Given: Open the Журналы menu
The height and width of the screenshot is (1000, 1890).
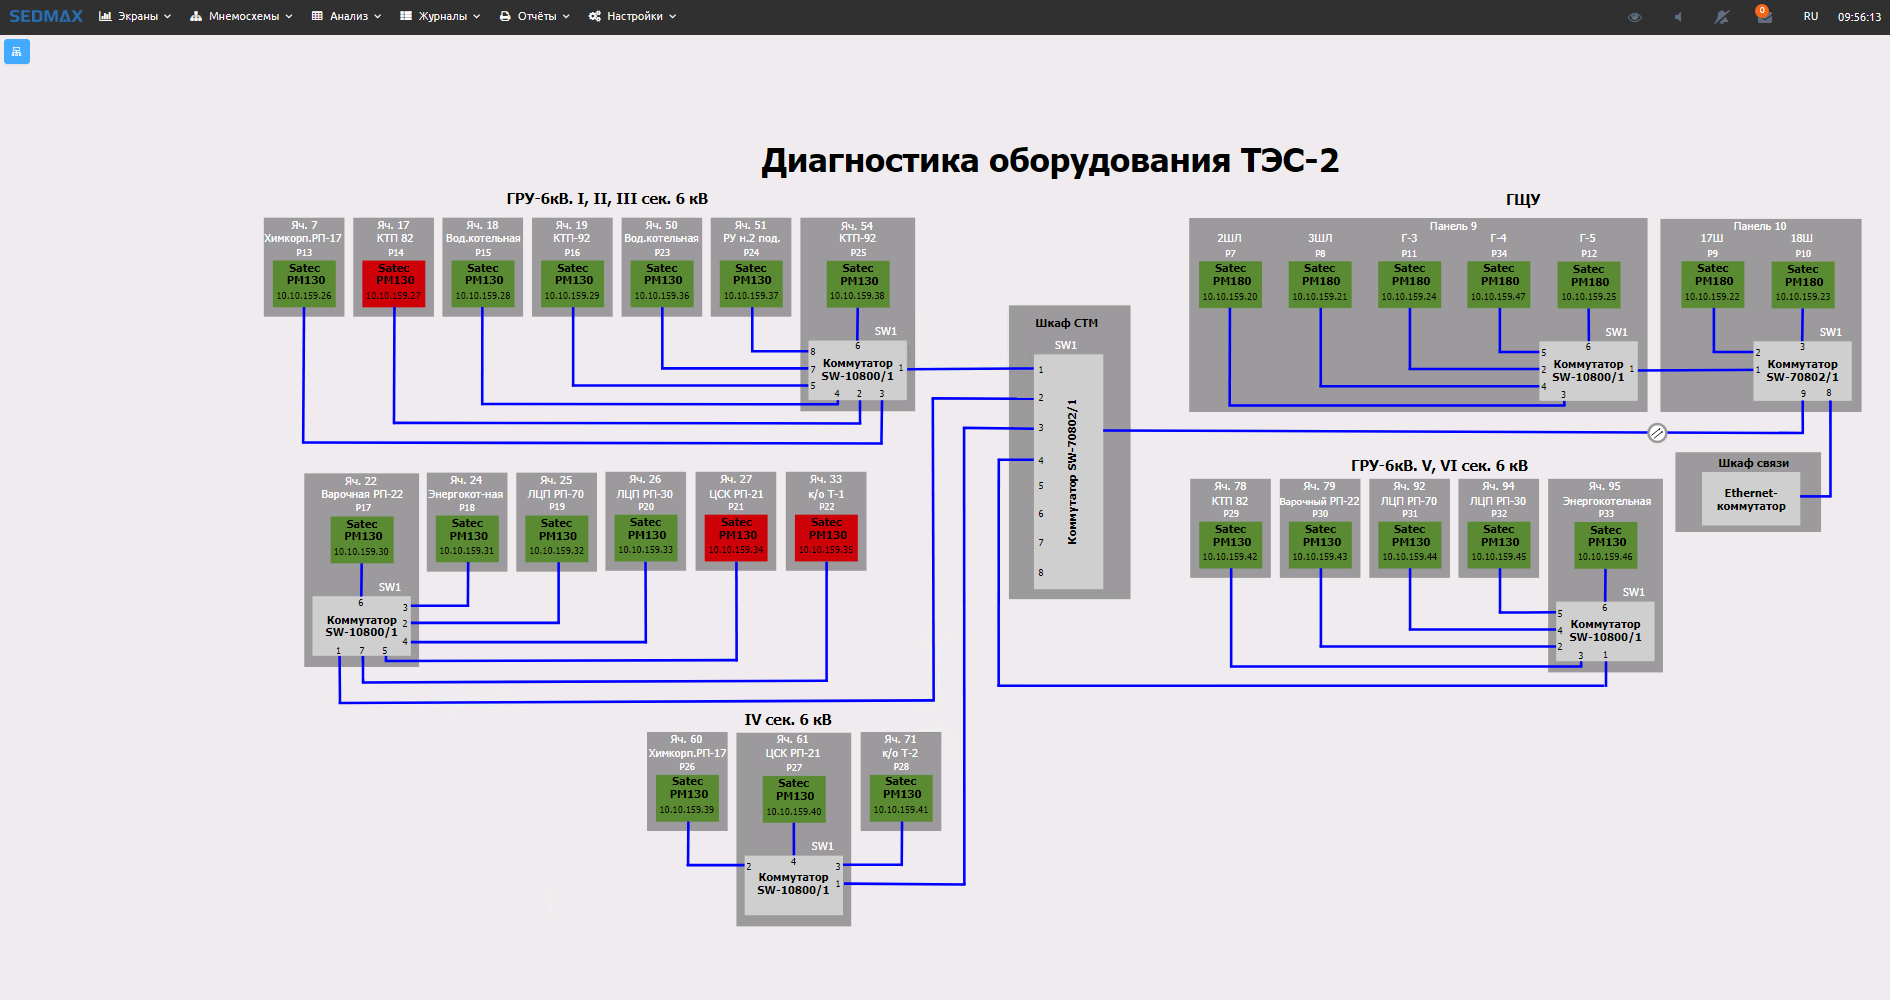Looking at the screenshot, I should point(440,16).
